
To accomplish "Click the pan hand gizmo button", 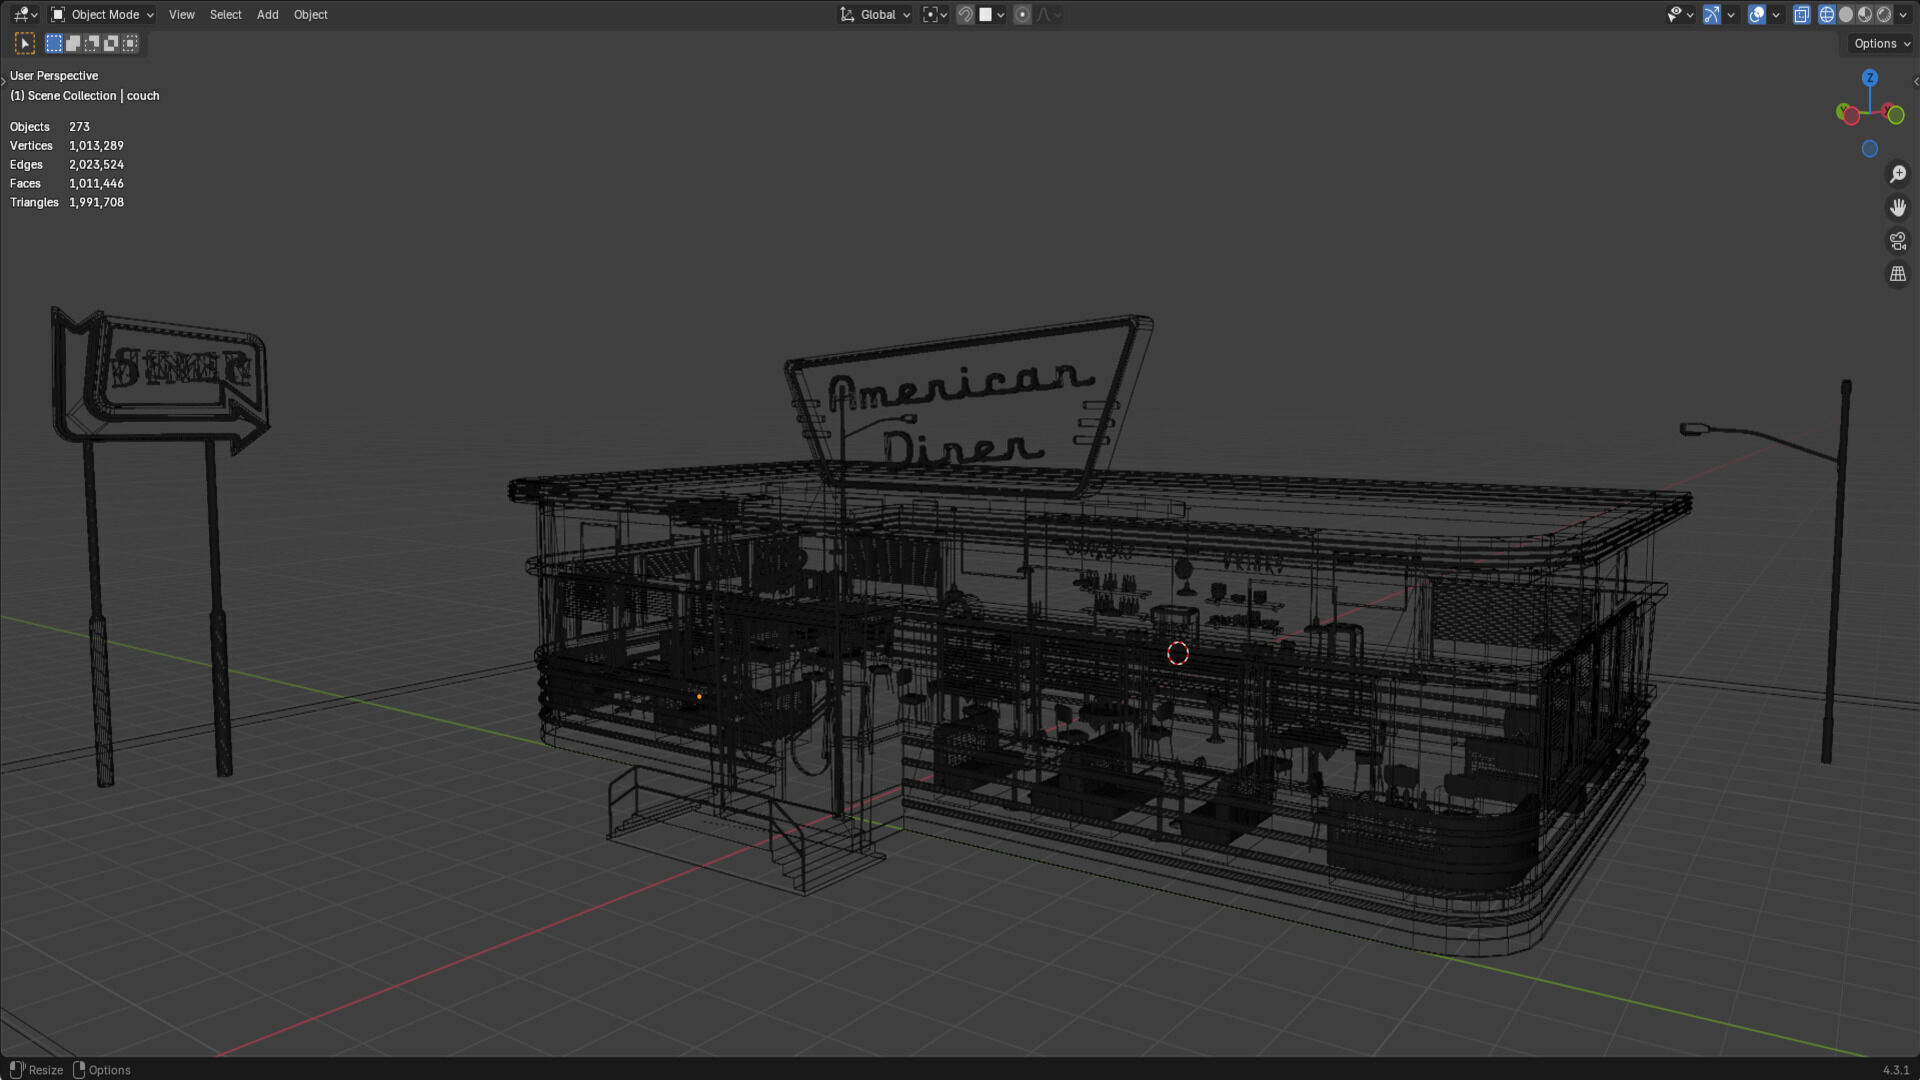I will pos(1897,207).
